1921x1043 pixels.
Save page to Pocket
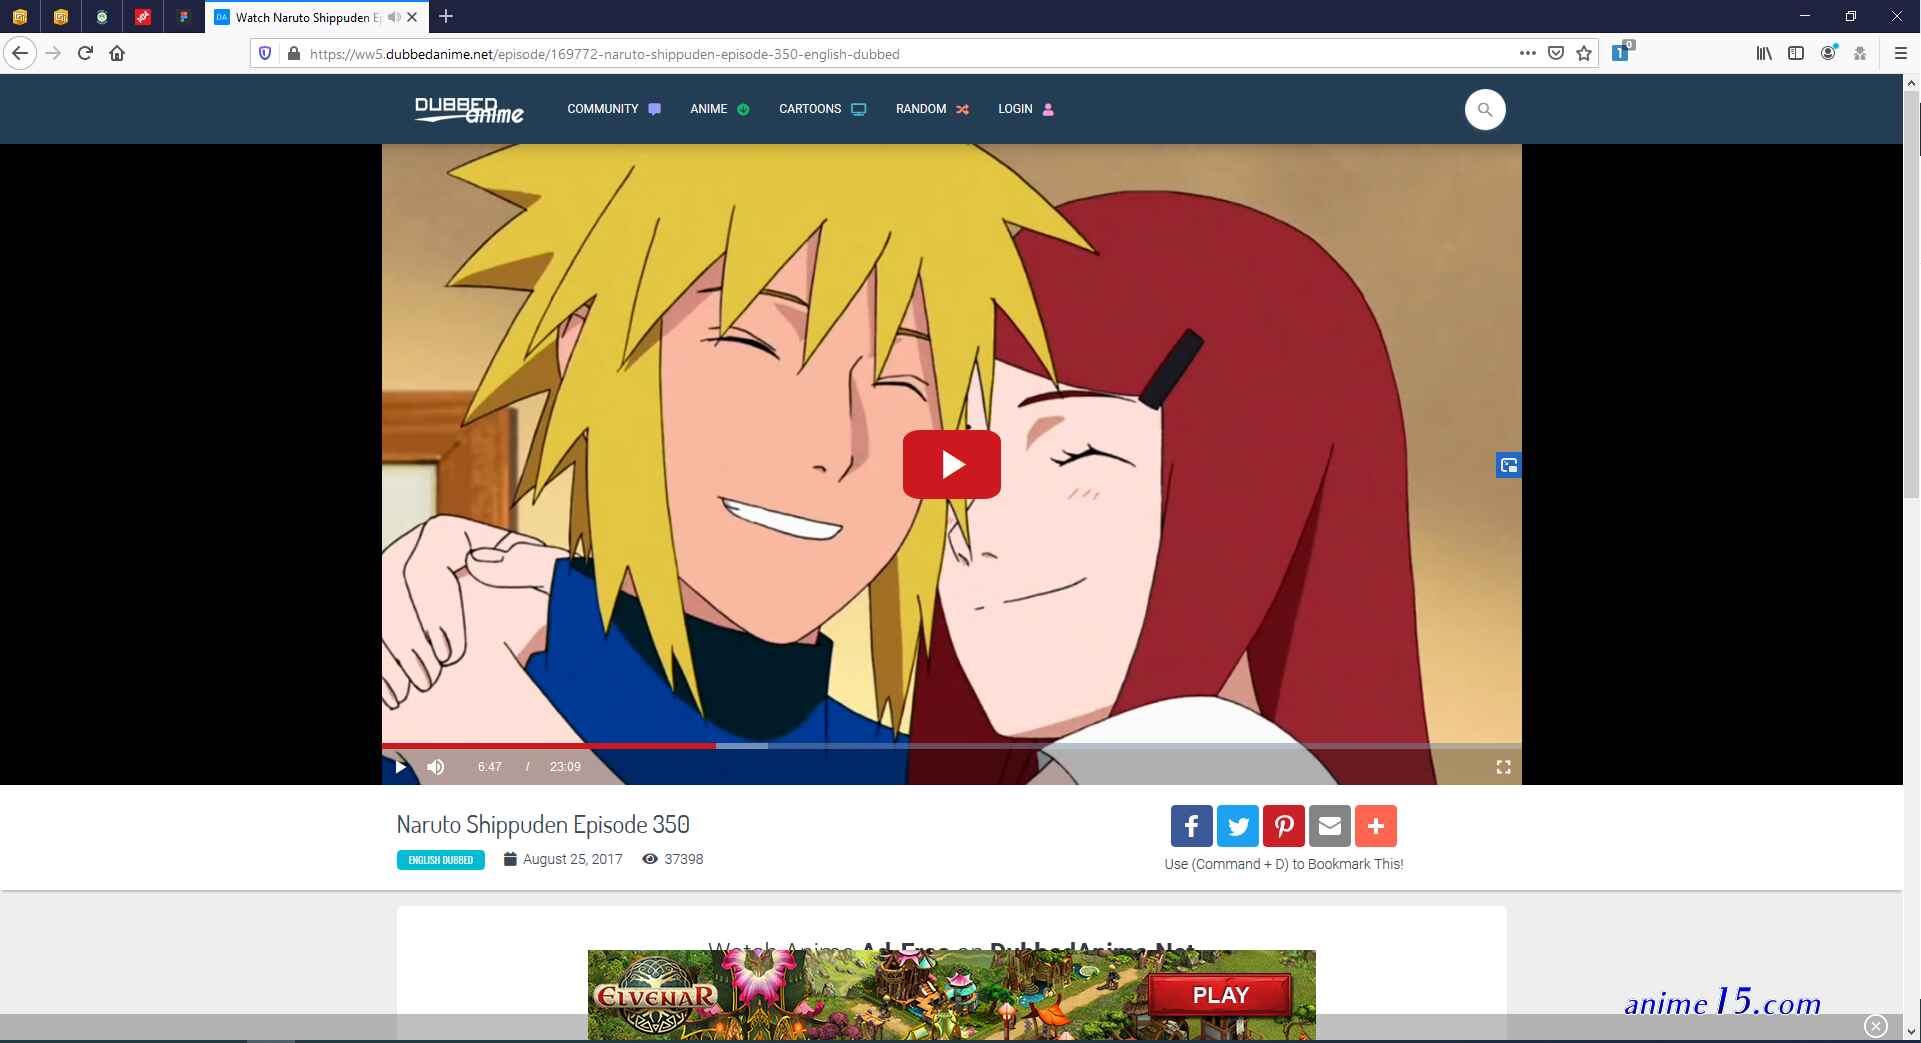click(1556, 53)
